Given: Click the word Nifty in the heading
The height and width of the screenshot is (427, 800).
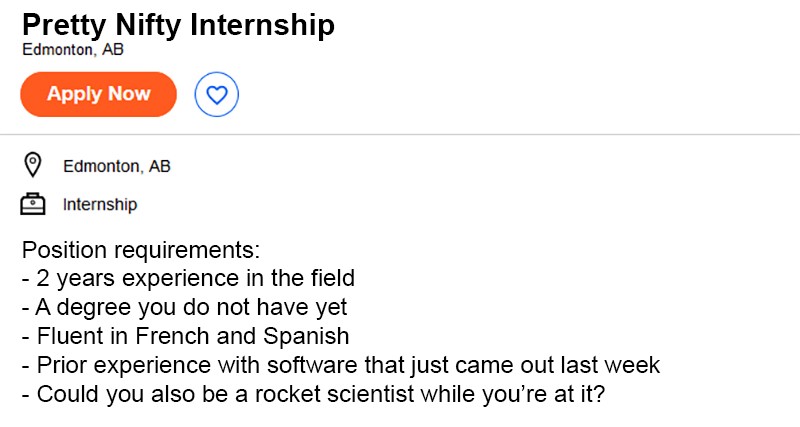Looking at the screenshot, I should [x=148, y=26].
